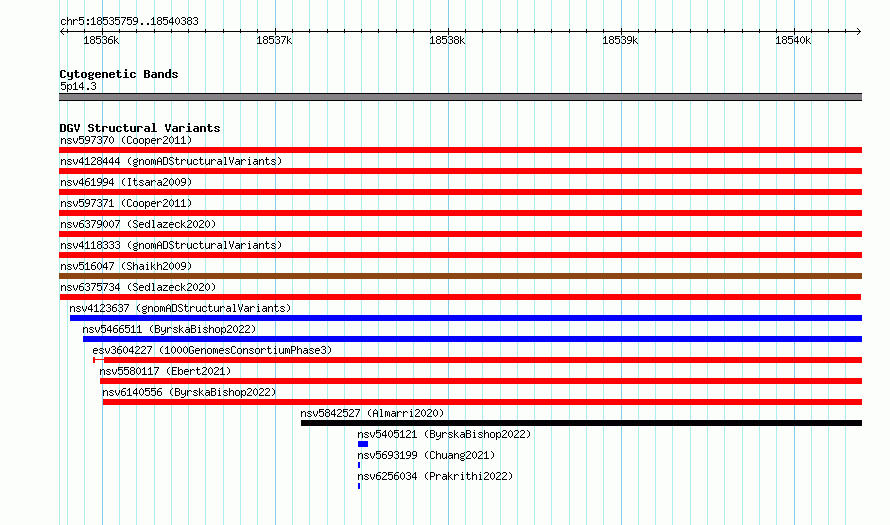
Task: Open the nsv5580117 (Ebert2021) label
Action: click(x=165, y=371)
